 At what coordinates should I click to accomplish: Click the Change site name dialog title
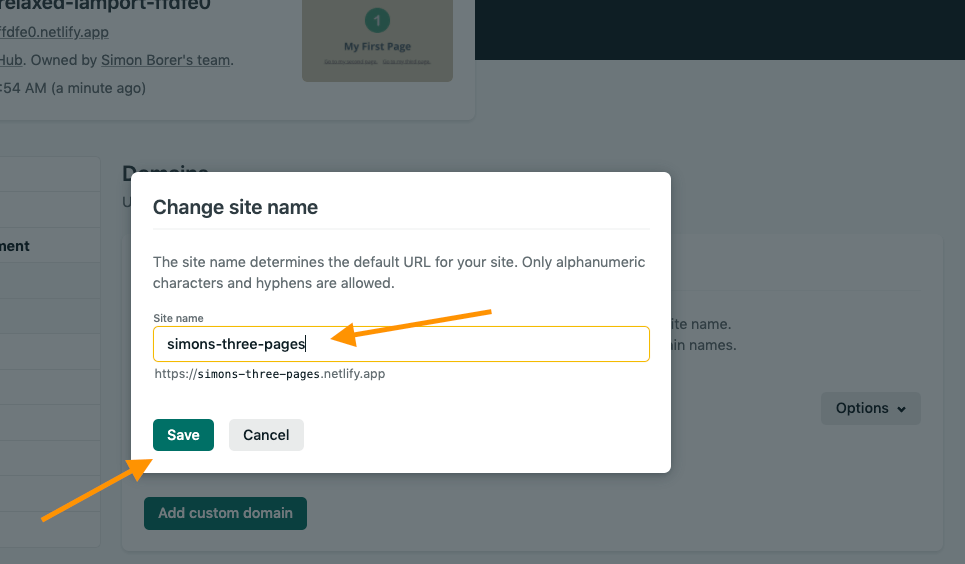tap(235, 207)
